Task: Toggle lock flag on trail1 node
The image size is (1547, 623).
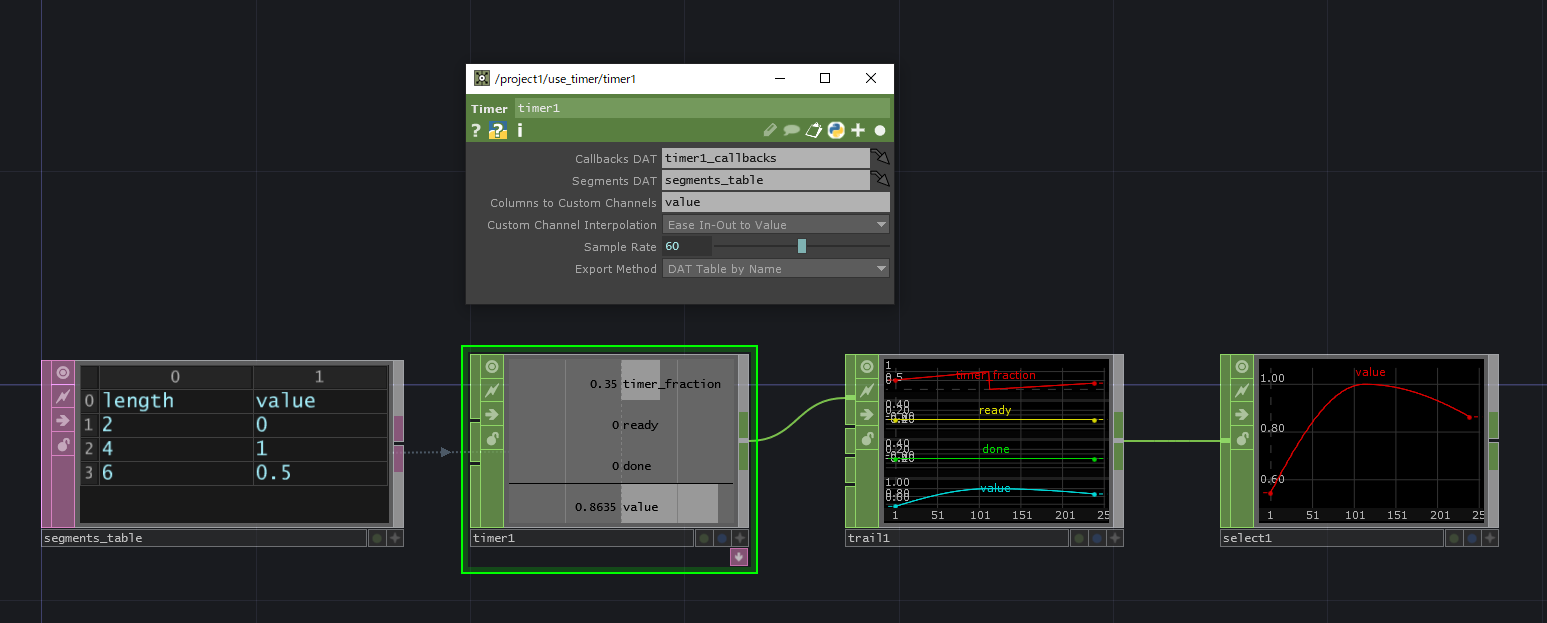Action: (867, 439)
